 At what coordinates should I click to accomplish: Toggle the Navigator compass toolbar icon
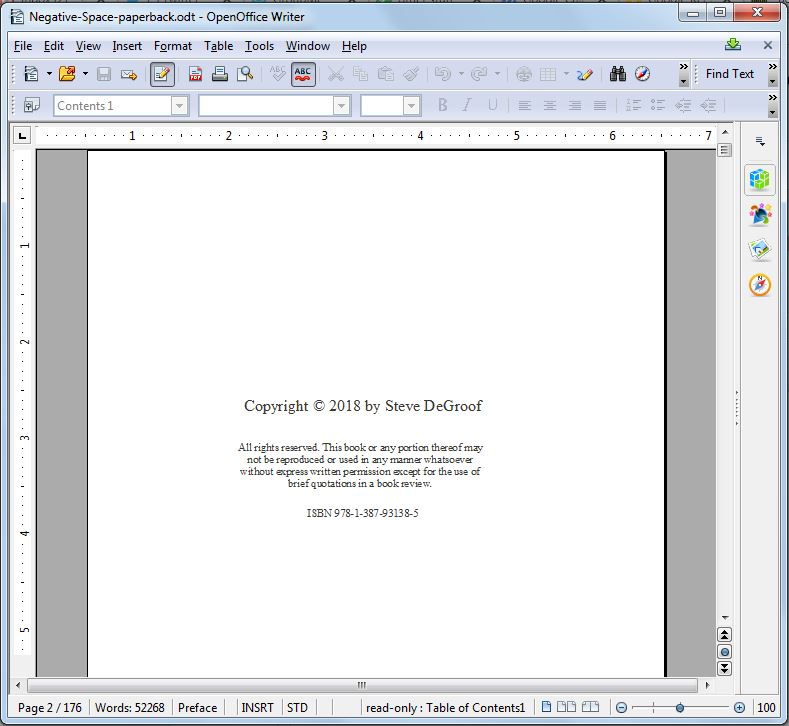tap(643, 74)
